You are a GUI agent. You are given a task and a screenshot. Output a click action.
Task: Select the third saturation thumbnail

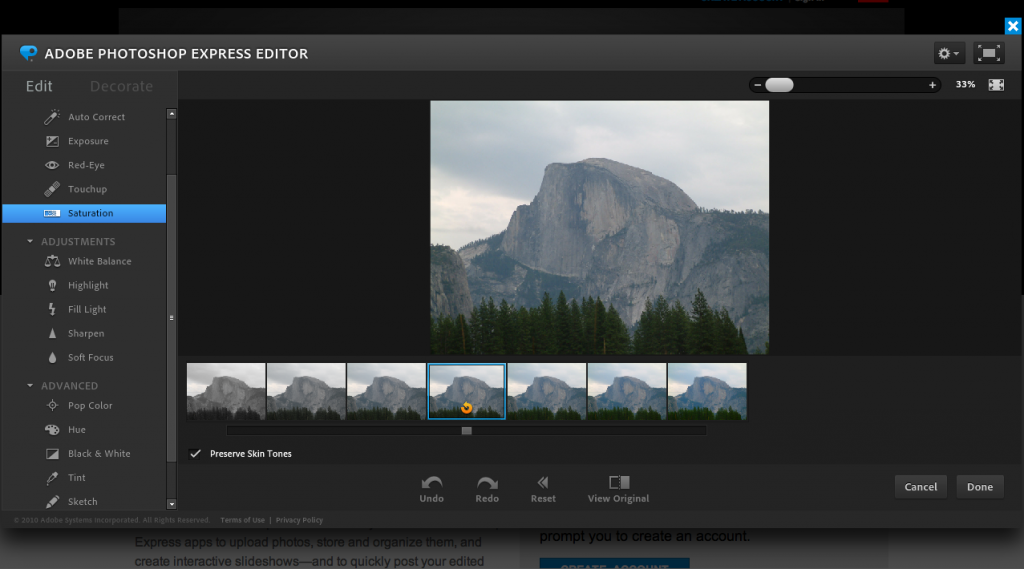386,391
